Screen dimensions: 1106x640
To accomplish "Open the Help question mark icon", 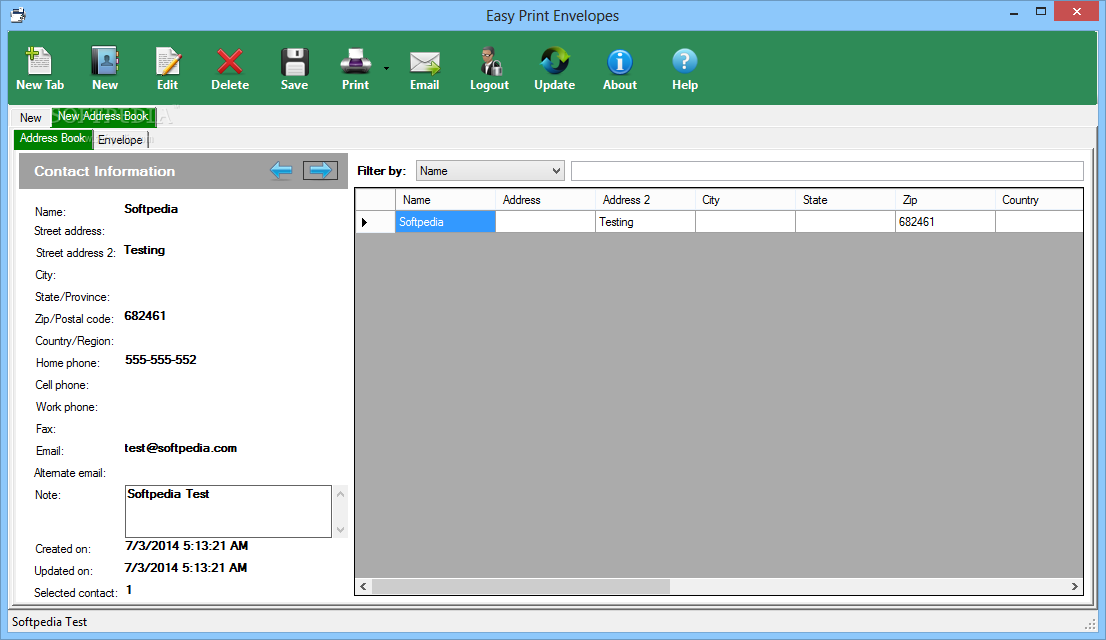I will click(684, 61).
